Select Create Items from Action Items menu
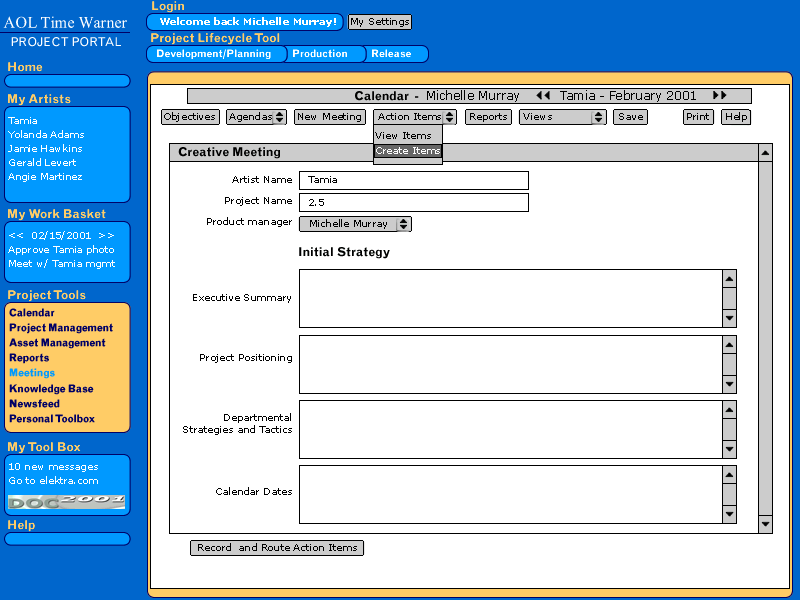The image size is (800, 600). (x=408, y=151)
